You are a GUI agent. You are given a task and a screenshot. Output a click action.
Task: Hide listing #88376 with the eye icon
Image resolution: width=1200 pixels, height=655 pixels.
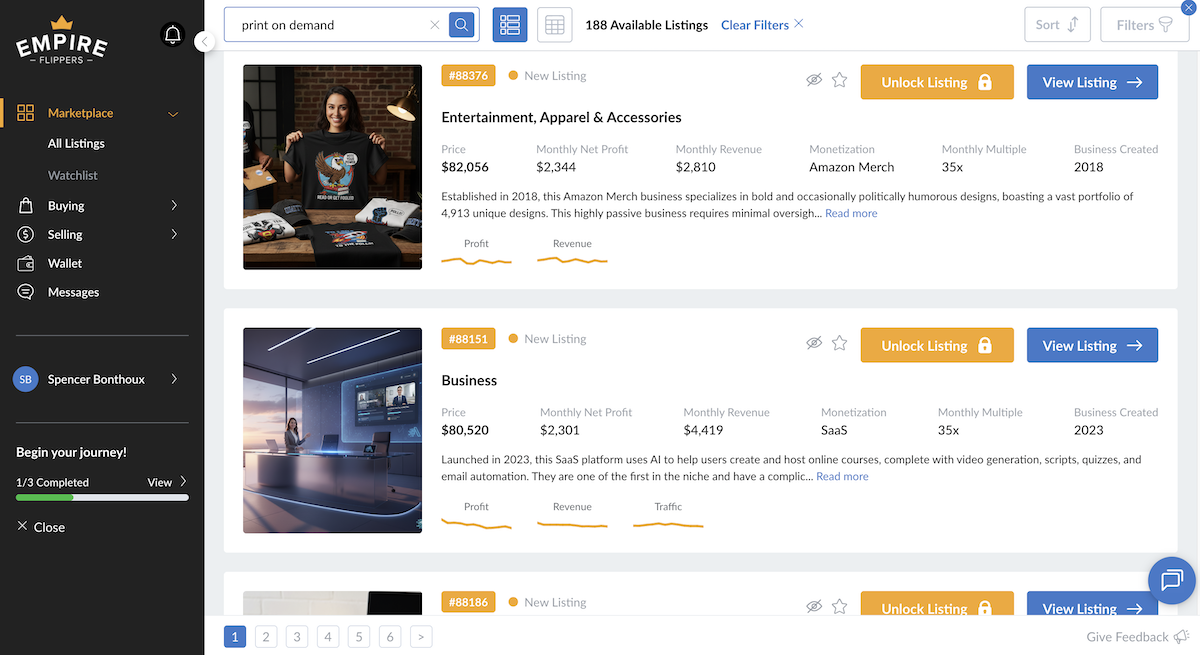(x=814, y=80)
